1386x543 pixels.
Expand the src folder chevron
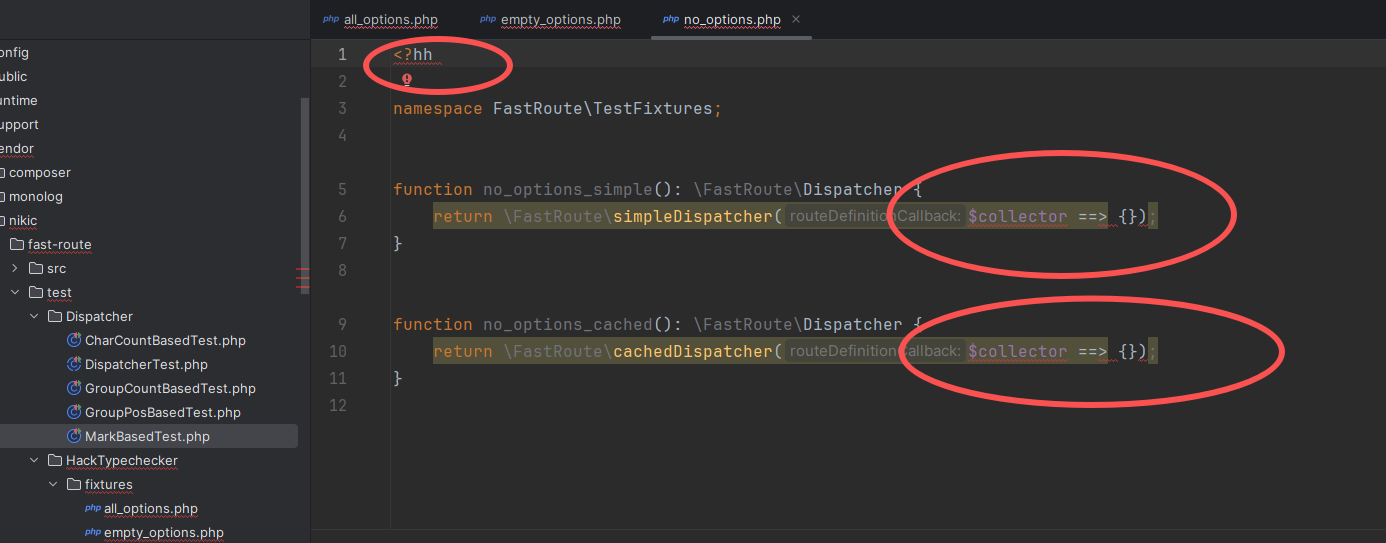15,269
